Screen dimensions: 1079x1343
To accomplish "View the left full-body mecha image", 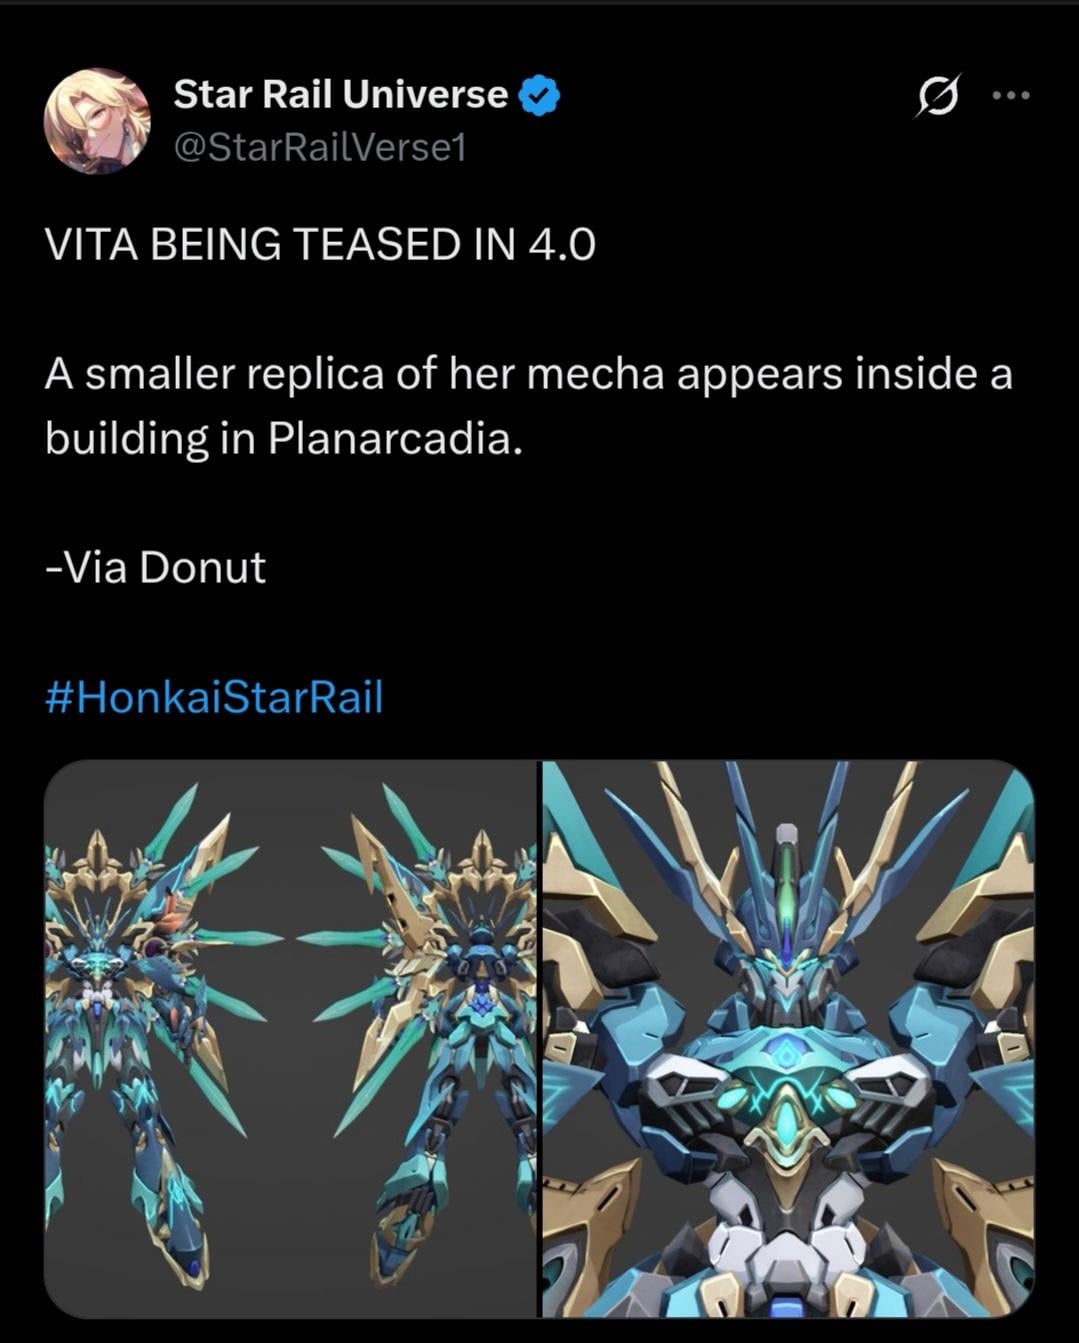I will [291, 1039].
